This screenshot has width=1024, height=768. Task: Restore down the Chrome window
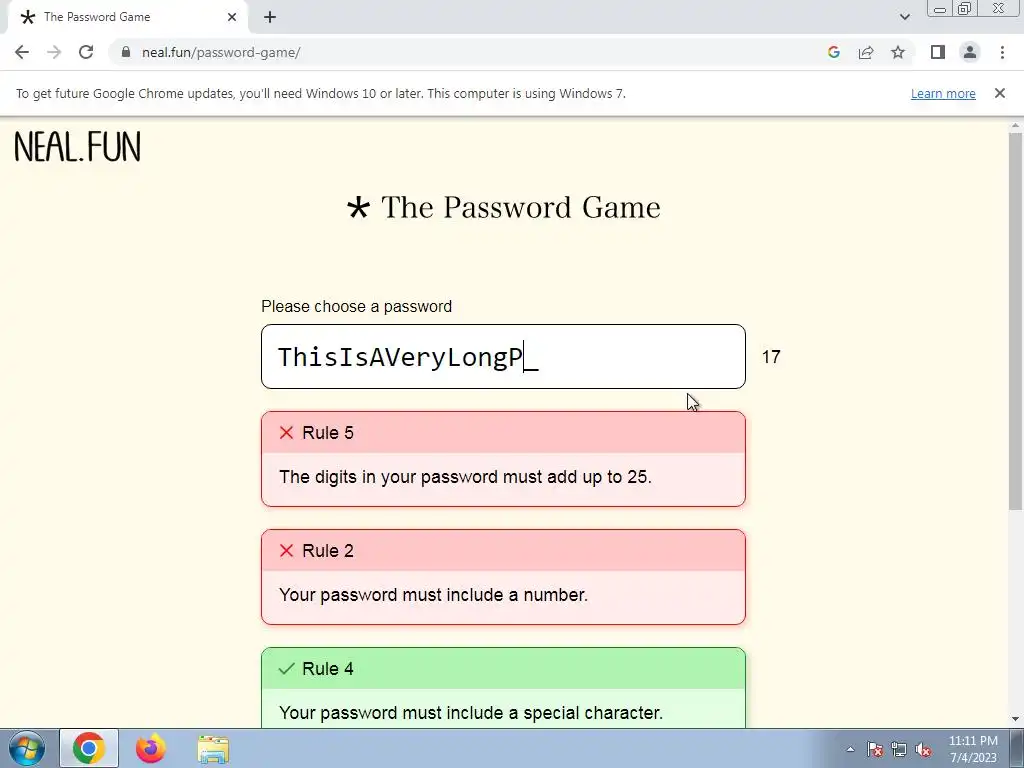click(964, 9)
